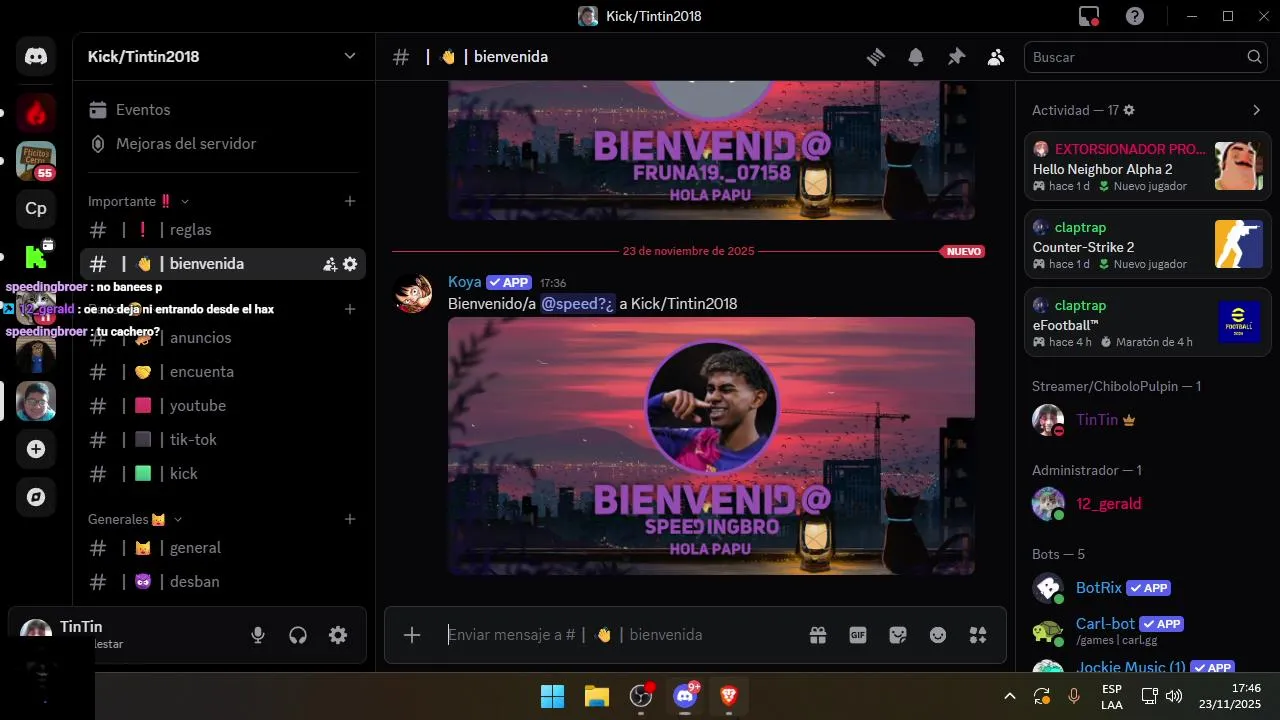Create channel in Importante category
This screenshot has height=720, width=1280.
coord(350,201)
